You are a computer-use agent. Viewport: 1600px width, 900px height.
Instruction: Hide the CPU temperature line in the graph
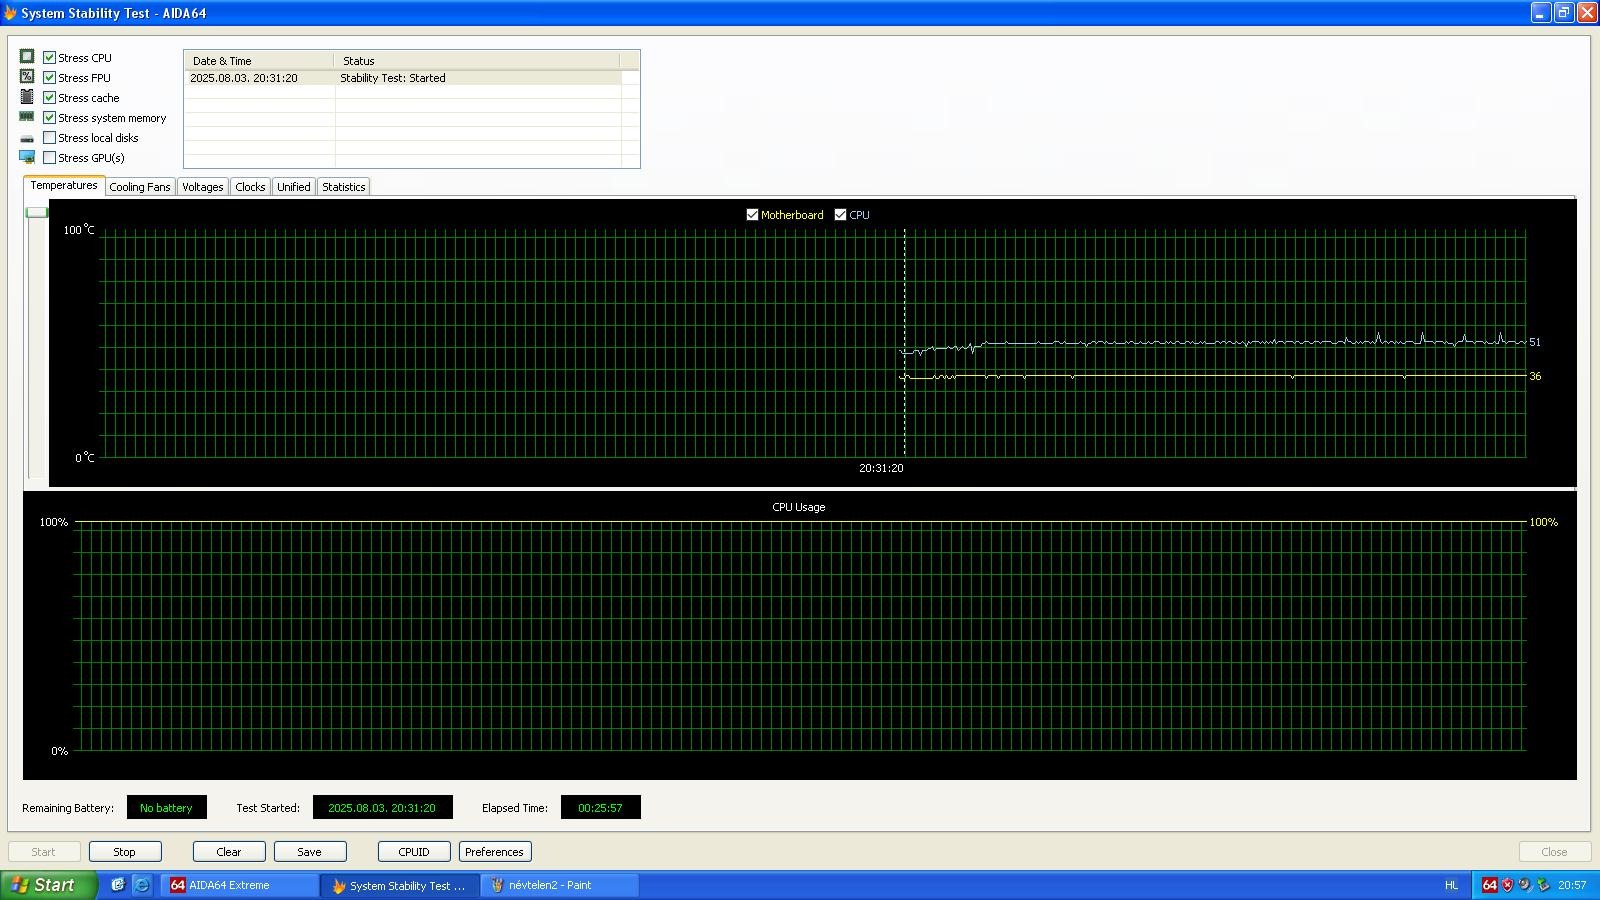click(840, 214)
